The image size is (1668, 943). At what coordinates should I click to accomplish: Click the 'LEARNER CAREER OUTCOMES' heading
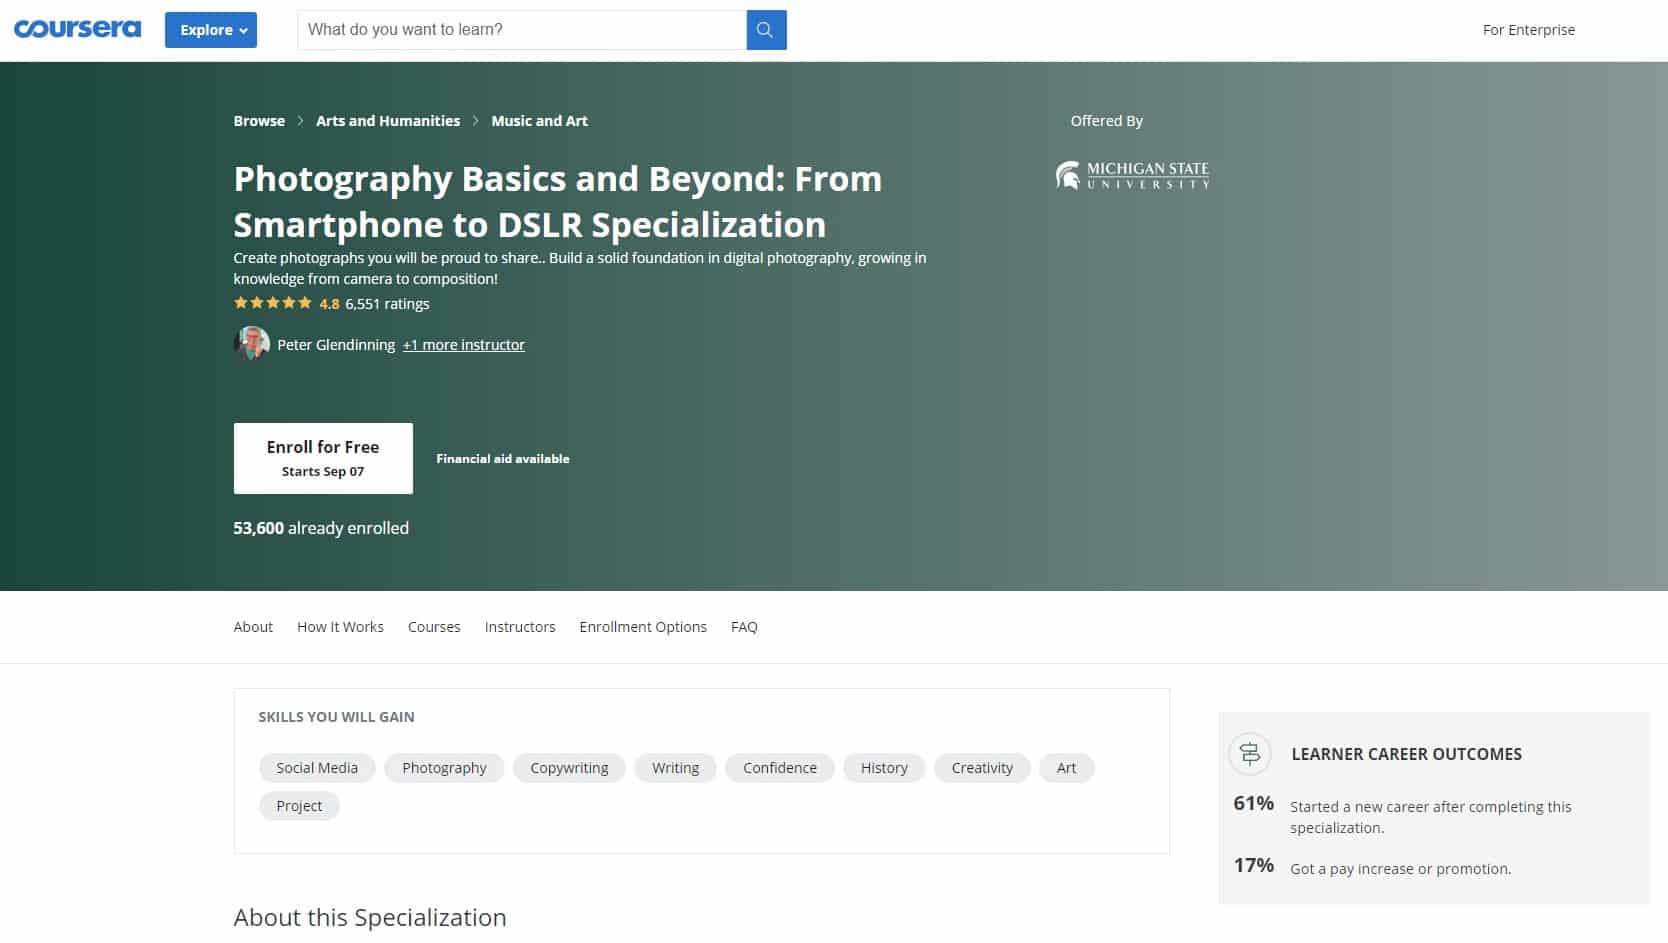point(1406,754)
